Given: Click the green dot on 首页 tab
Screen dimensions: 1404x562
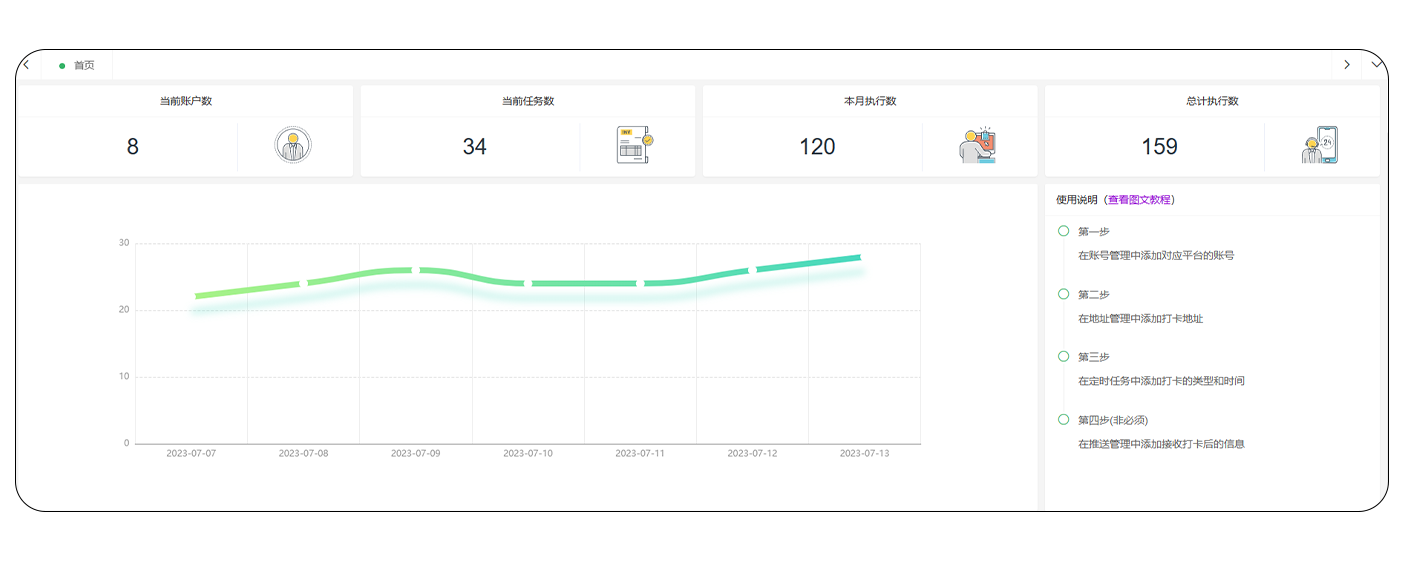Looking at the screenshot, I should coord(62,66).
